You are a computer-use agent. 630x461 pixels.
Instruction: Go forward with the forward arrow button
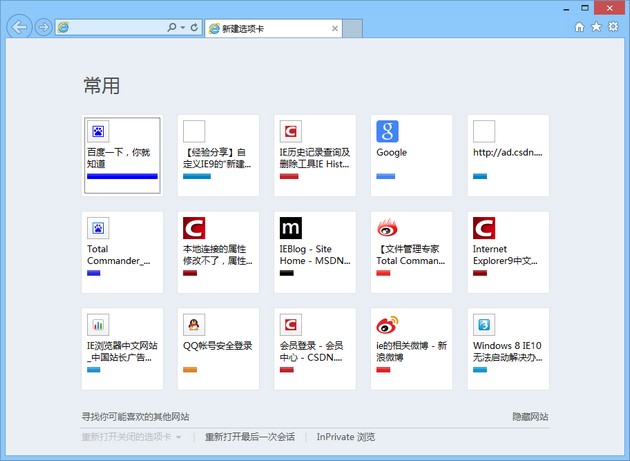43,27
